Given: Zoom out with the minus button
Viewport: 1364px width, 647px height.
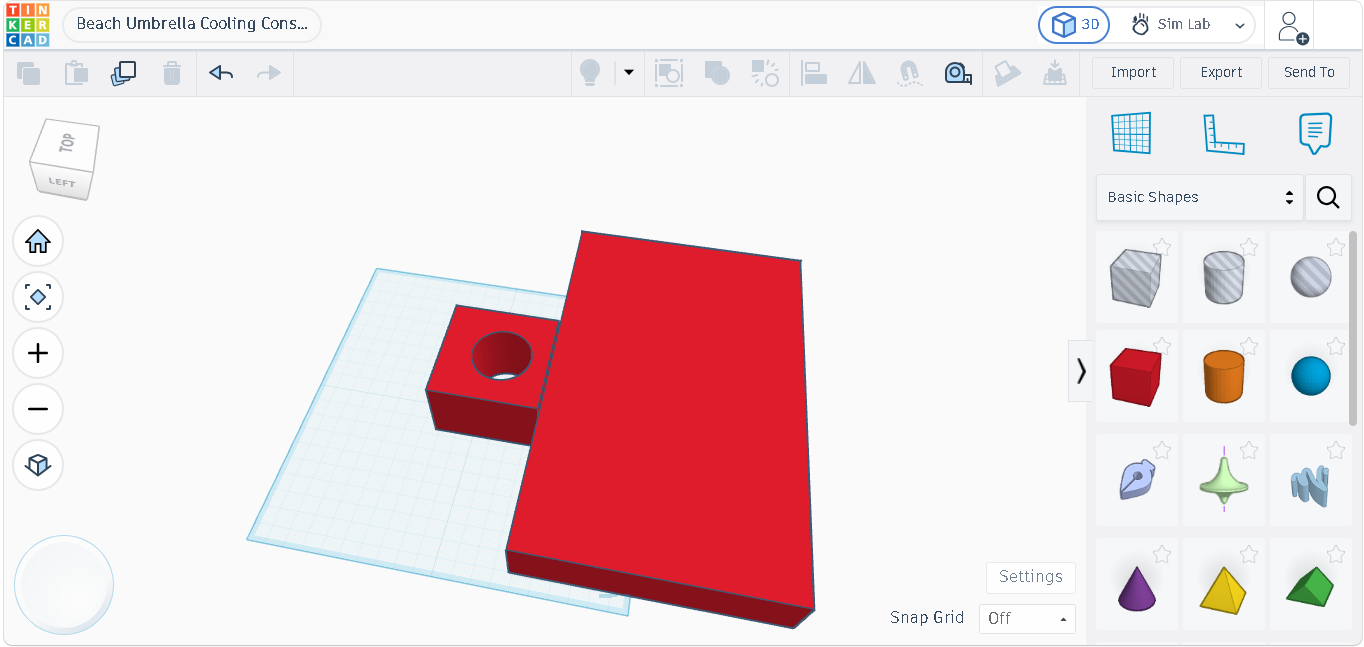Looking at the screenshot, I should (x=38, y=409).
